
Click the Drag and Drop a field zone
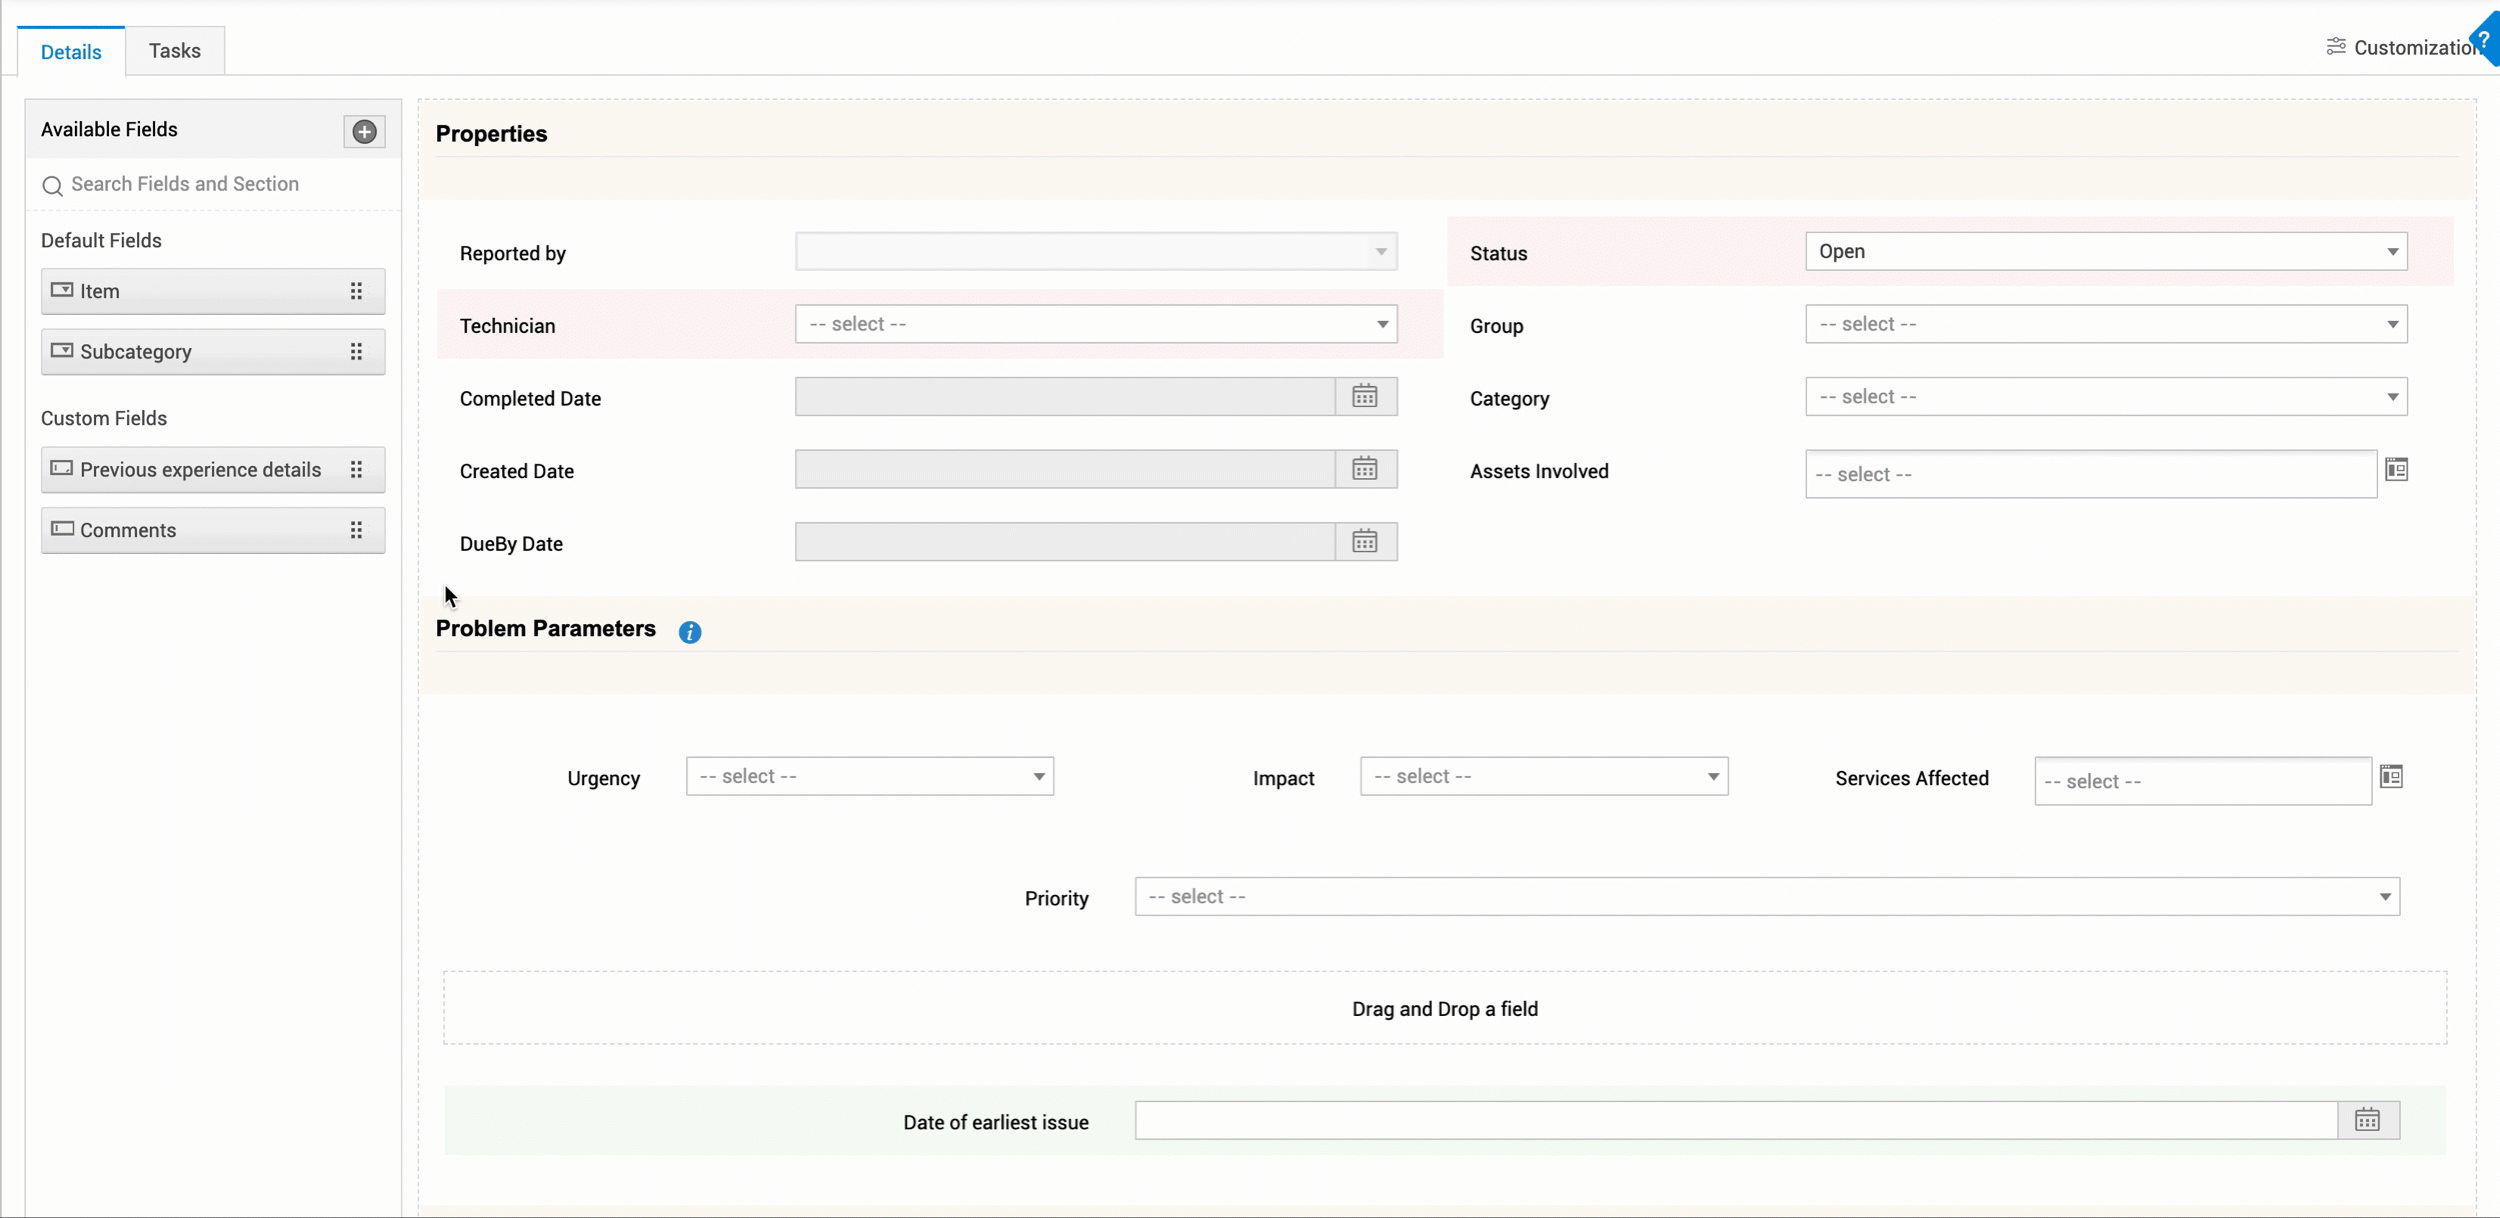(x=1445, y=1008)
